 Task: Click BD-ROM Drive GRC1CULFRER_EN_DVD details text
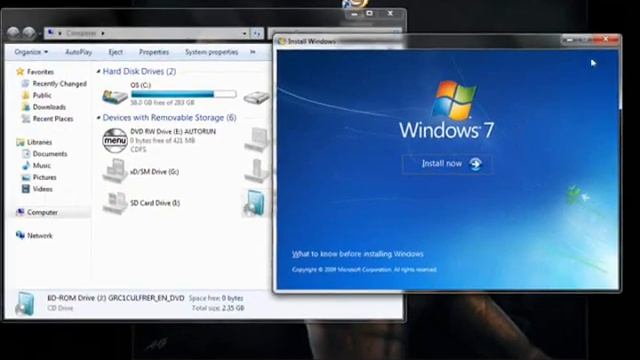[116, 298]
